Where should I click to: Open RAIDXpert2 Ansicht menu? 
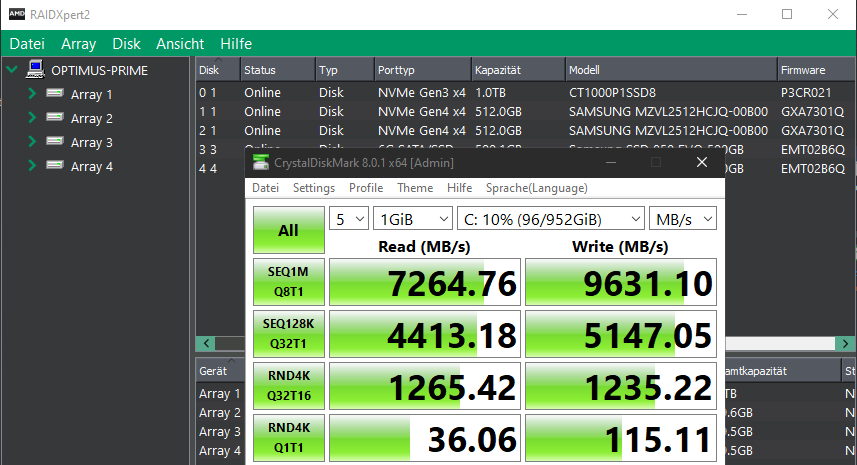point(180,44)
